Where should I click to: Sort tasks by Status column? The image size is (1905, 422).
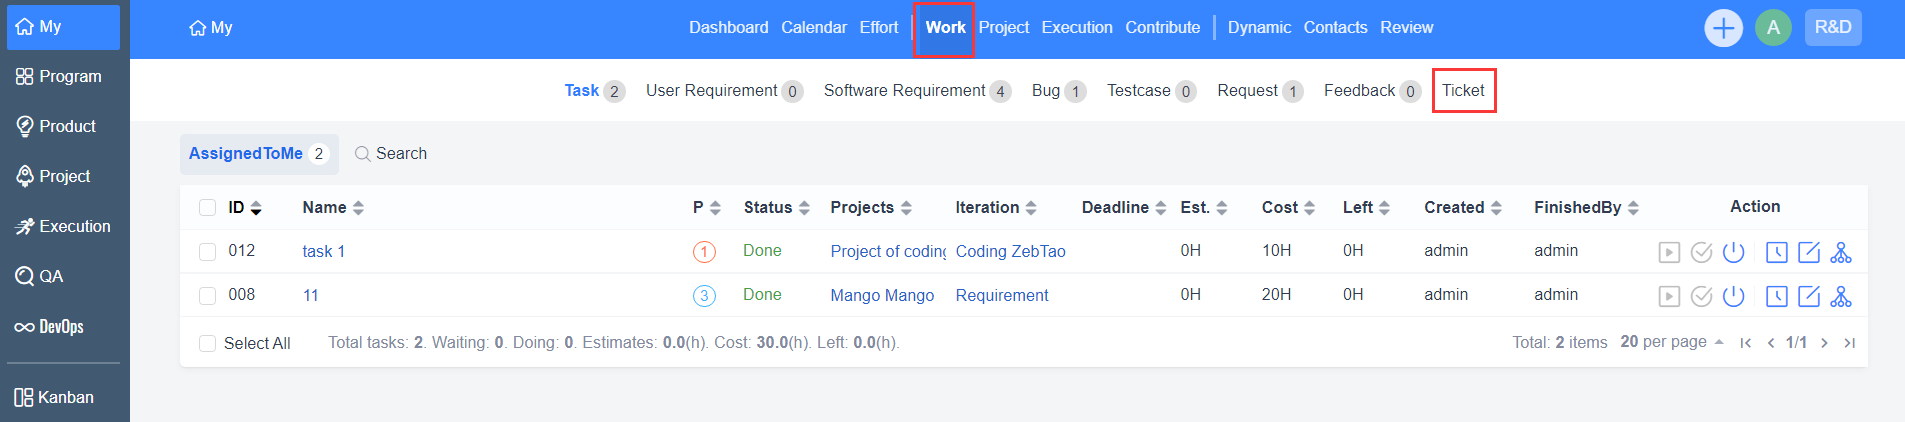point(776,208)
